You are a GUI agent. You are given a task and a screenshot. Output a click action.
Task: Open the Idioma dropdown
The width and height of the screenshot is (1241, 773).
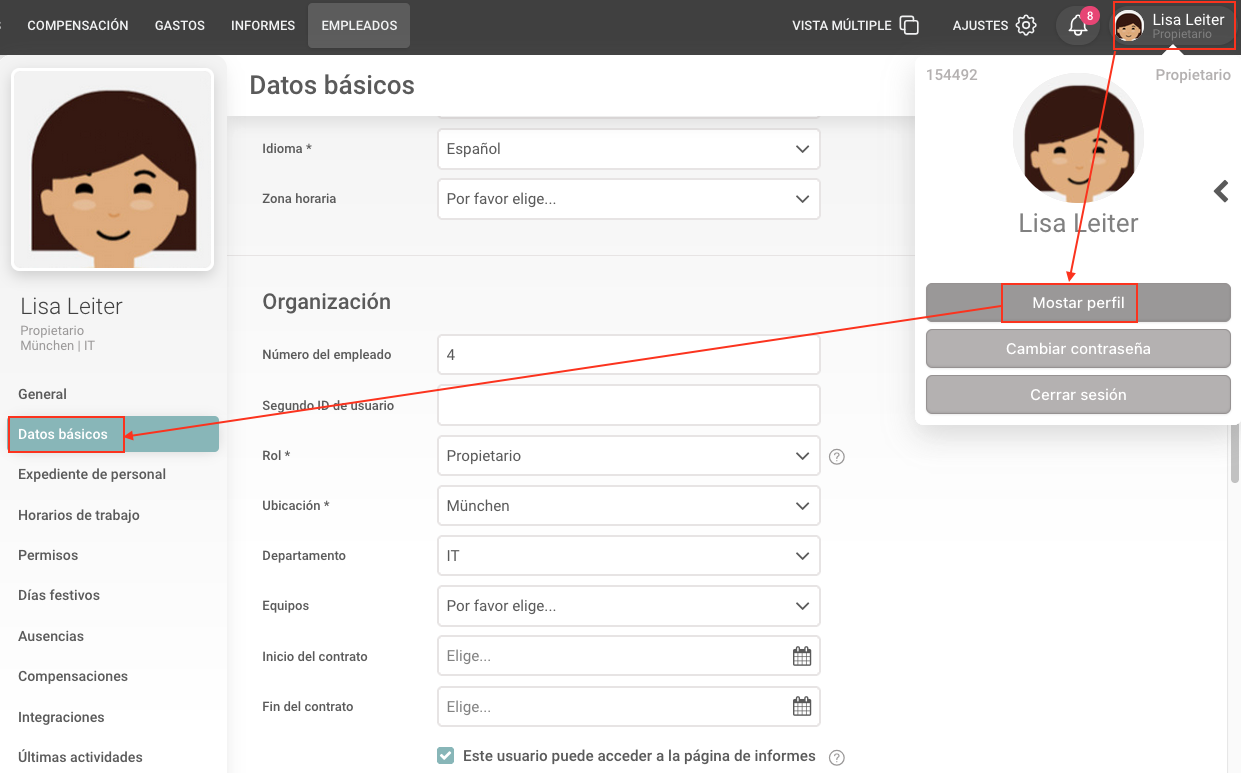(x=629, y=148)
